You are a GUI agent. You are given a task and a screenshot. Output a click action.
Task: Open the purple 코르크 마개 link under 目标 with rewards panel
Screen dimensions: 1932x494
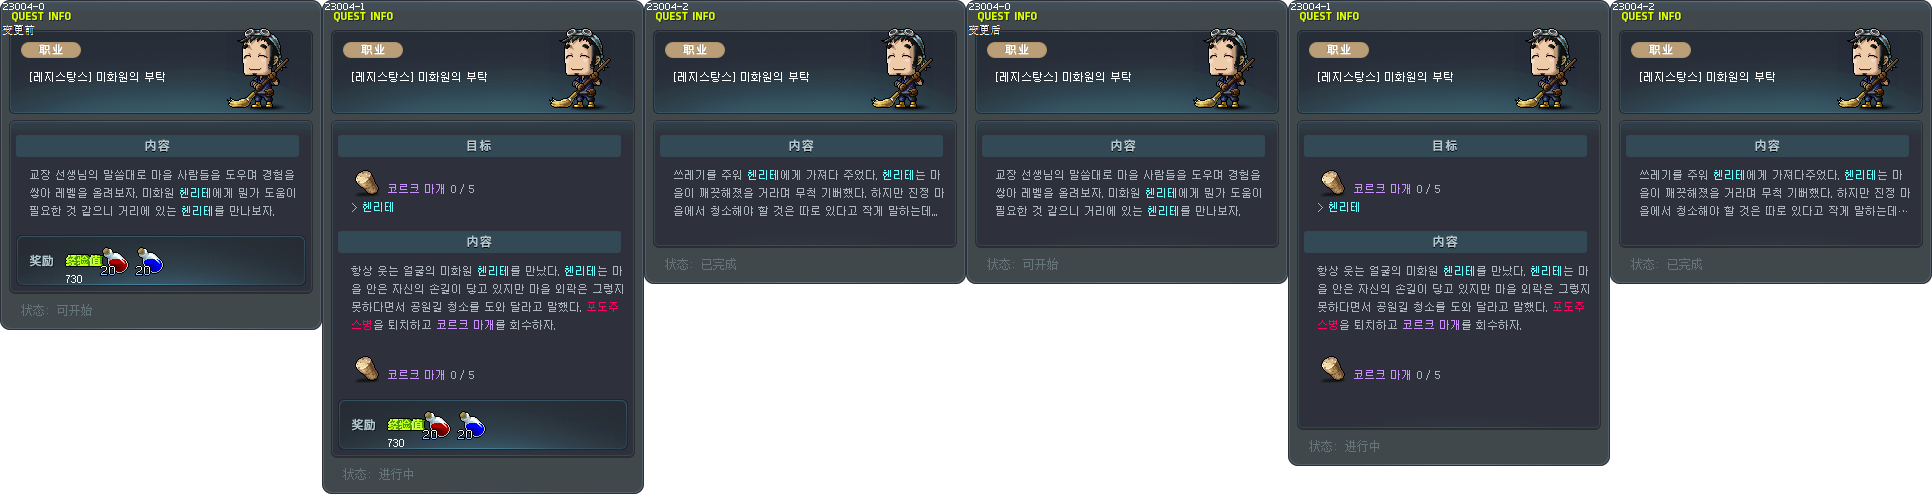pos(416,189)
